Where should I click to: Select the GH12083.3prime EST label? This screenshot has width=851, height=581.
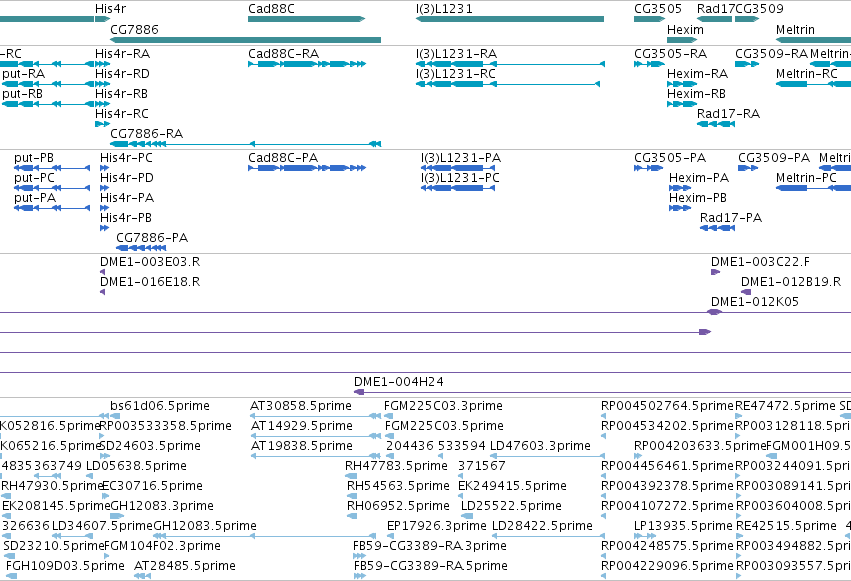162,507
